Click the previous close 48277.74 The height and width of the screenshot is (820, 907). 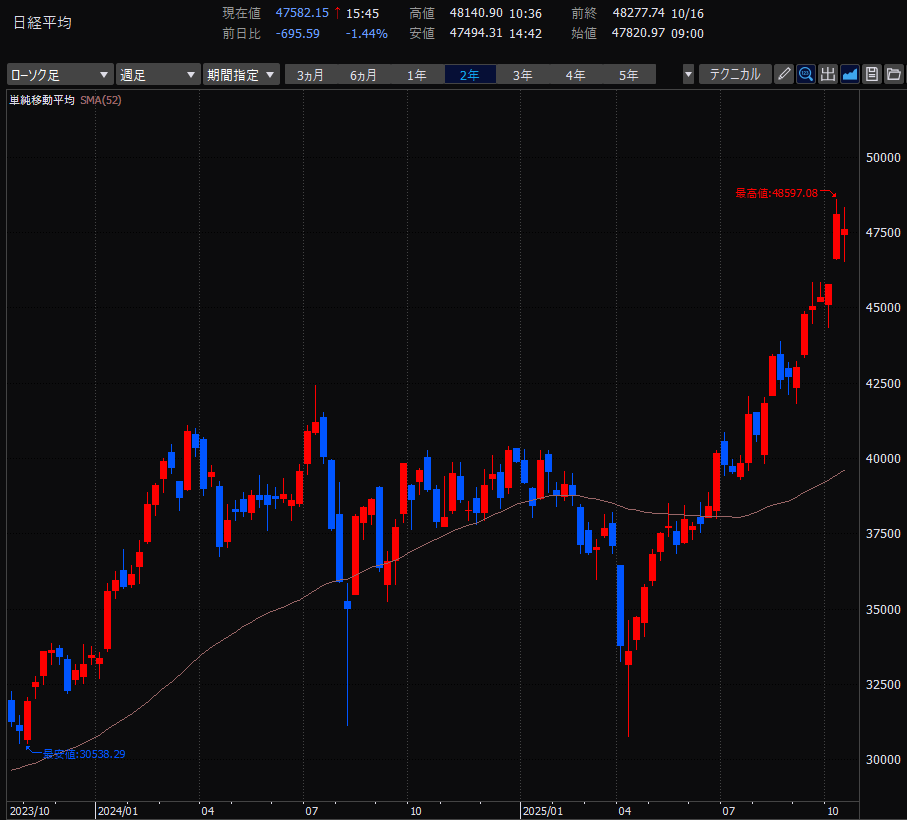(639, 13)
